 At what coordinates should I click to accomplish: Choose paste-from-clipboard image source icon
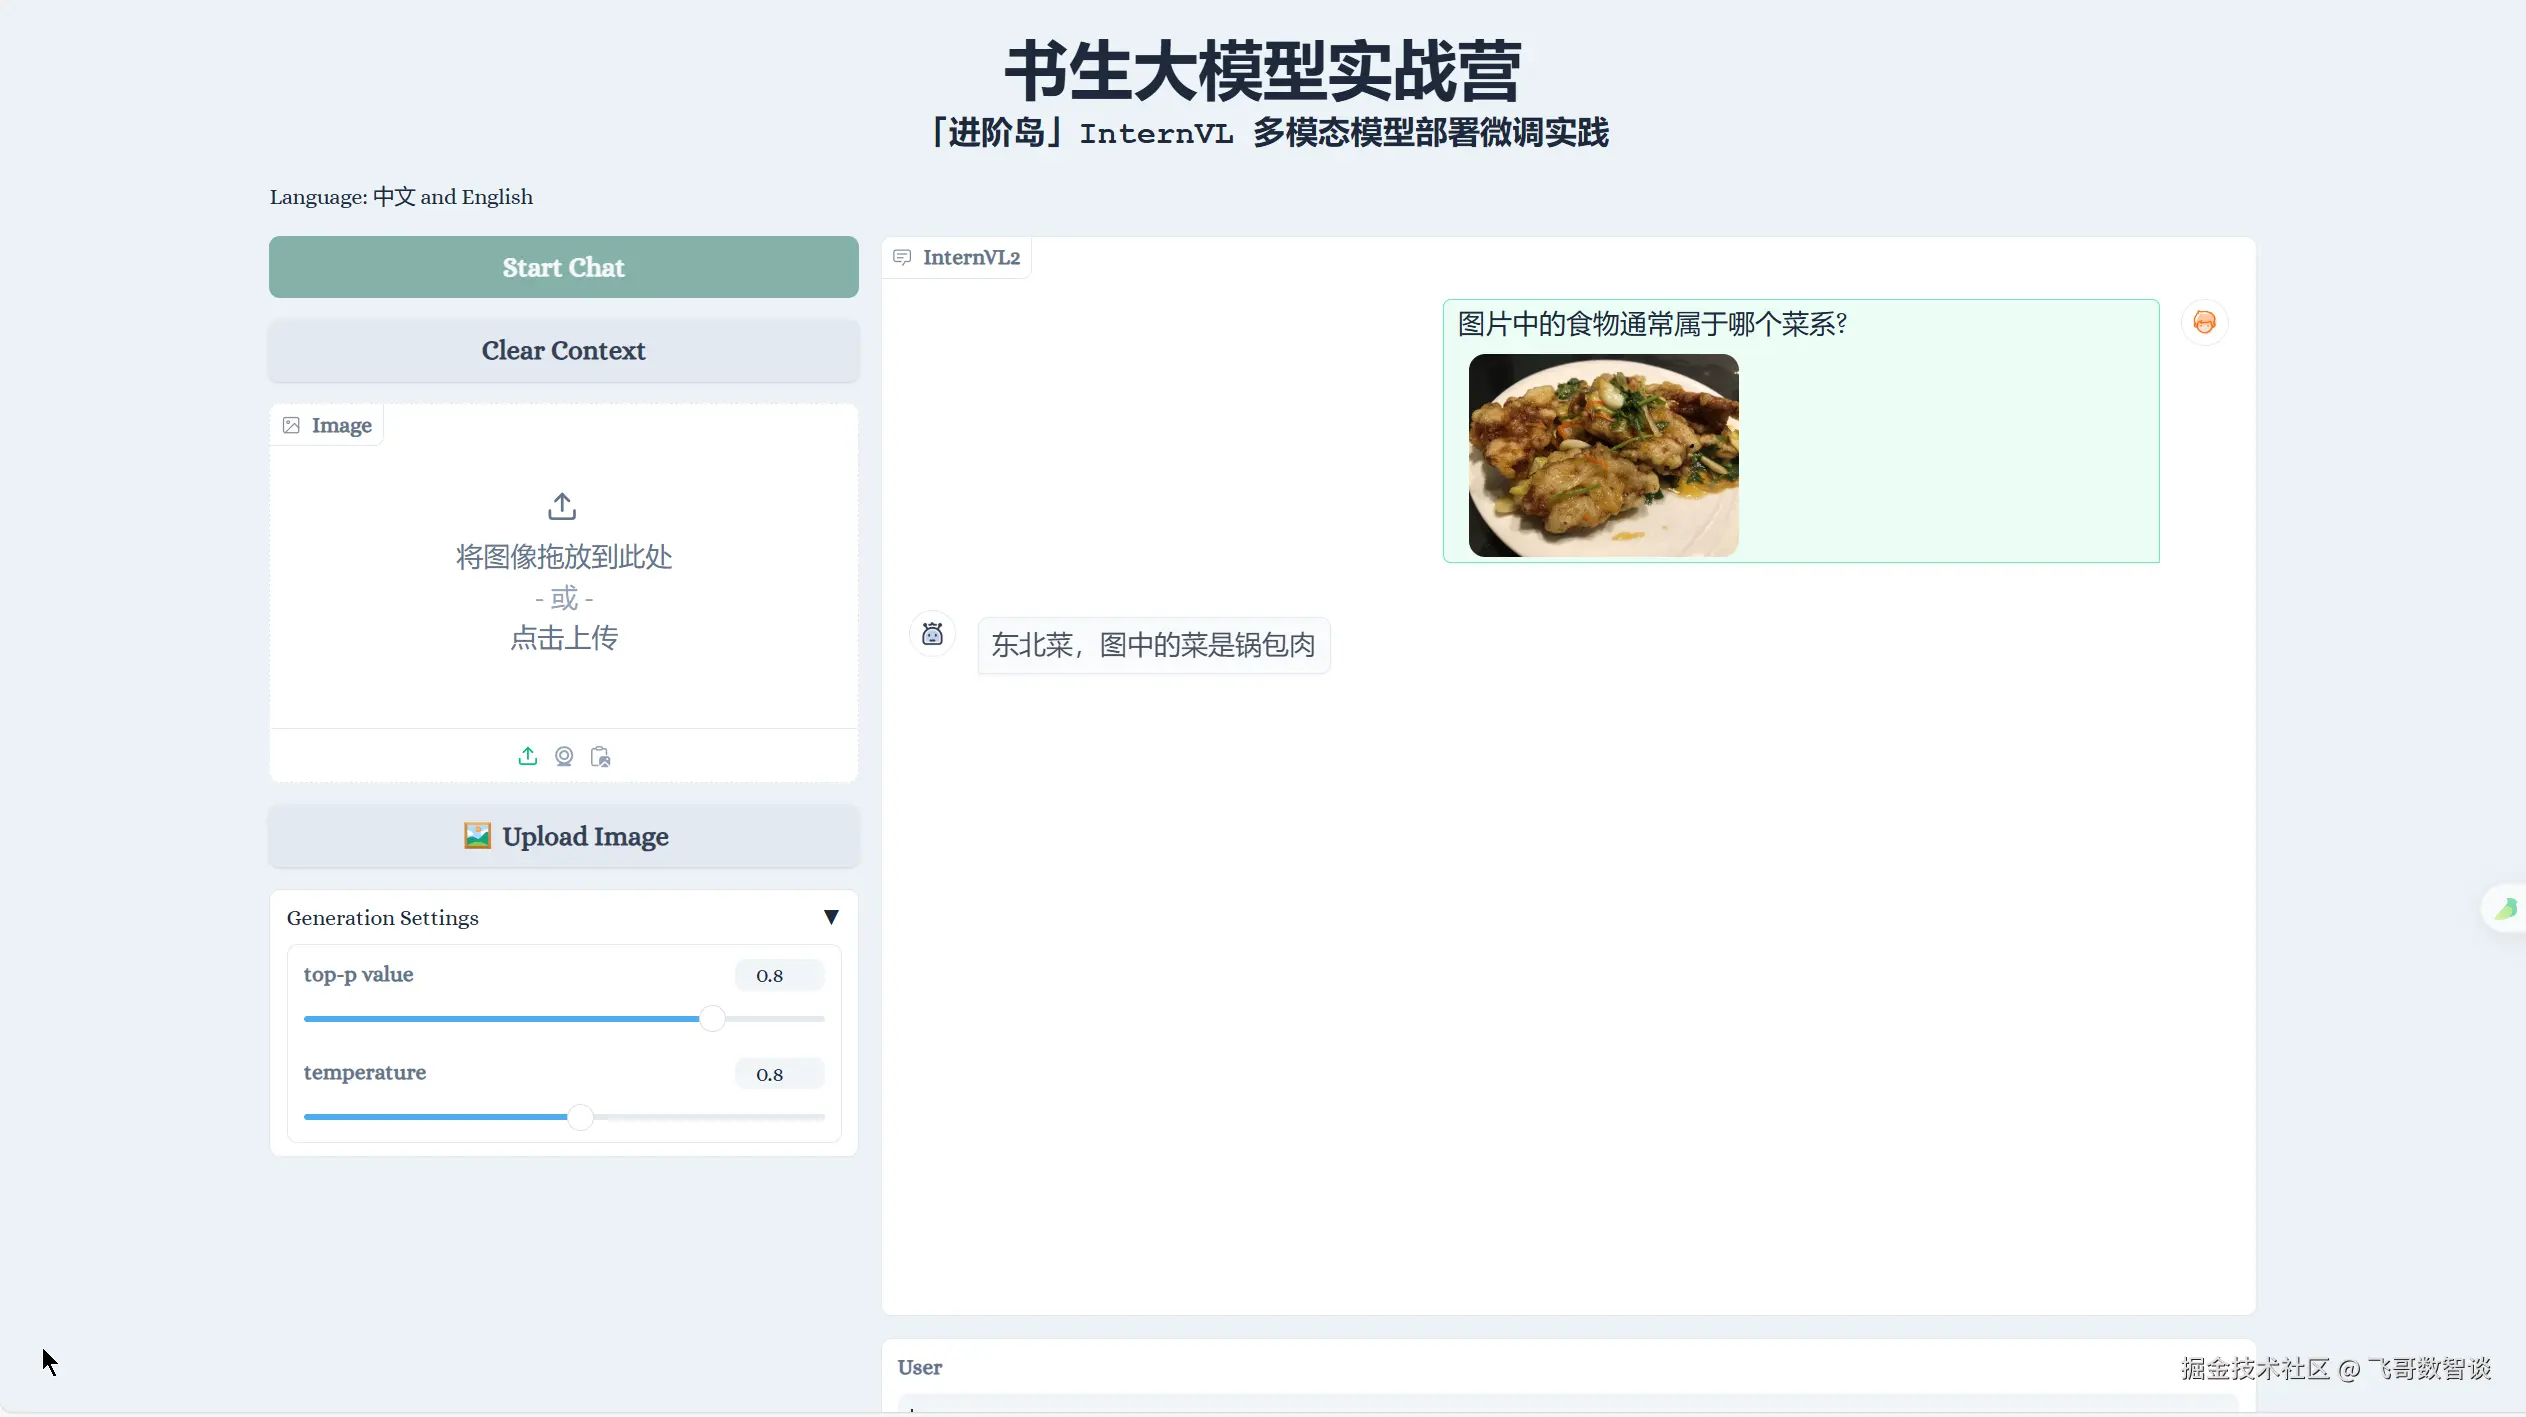point(600,756)
